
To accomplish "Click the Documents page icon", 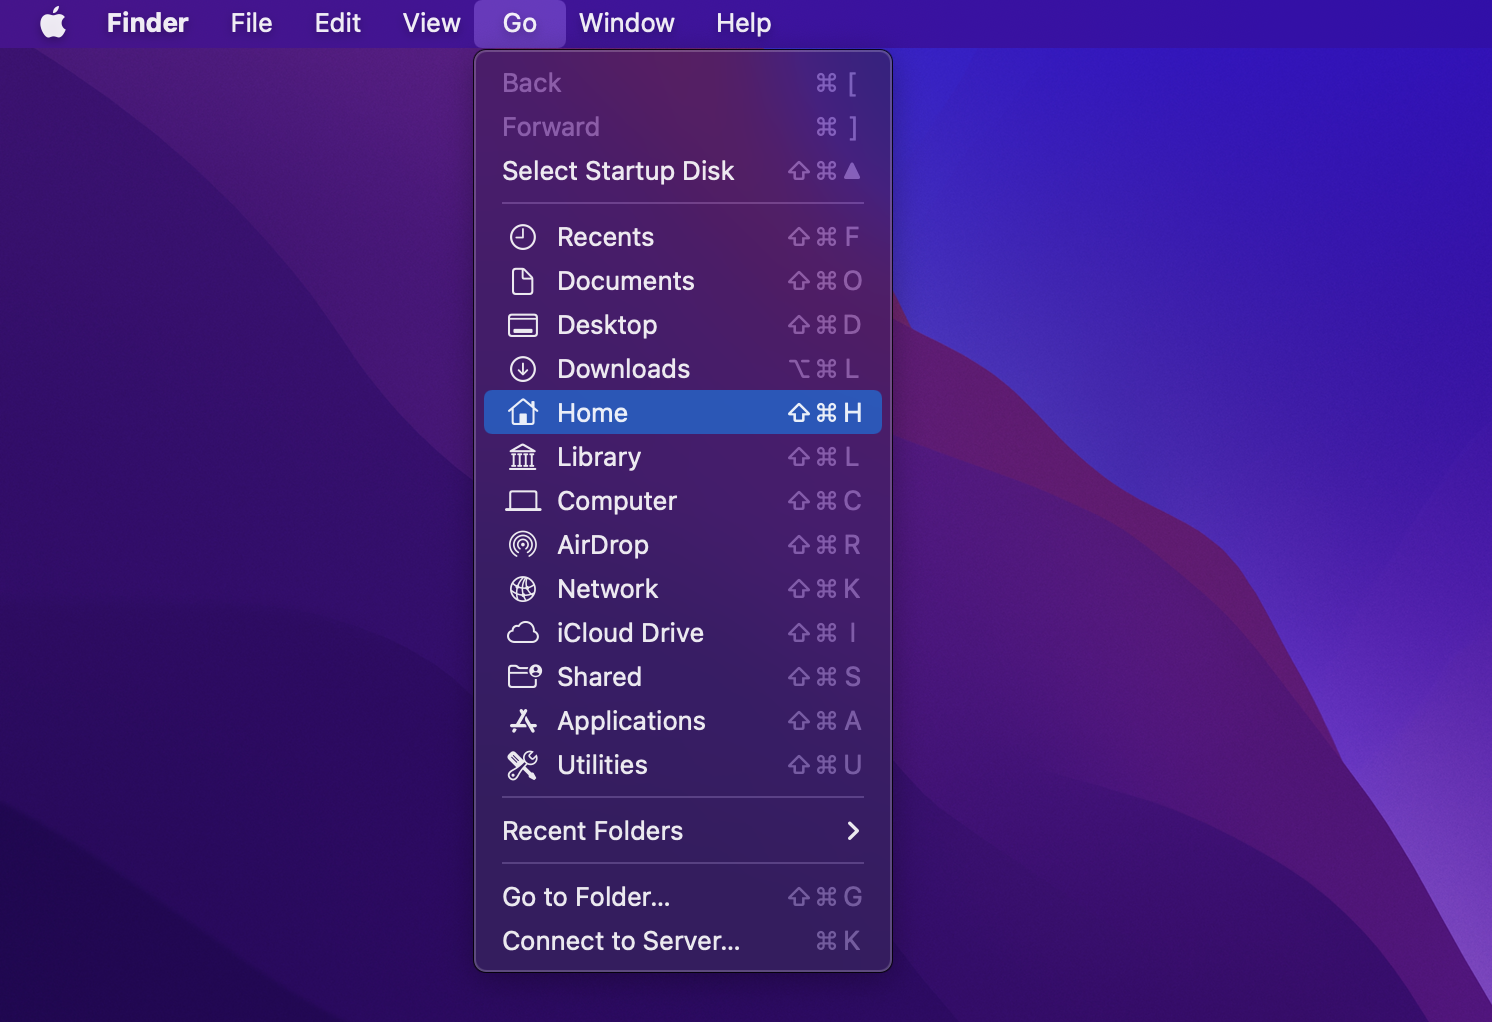I will [x=523, y=281].
